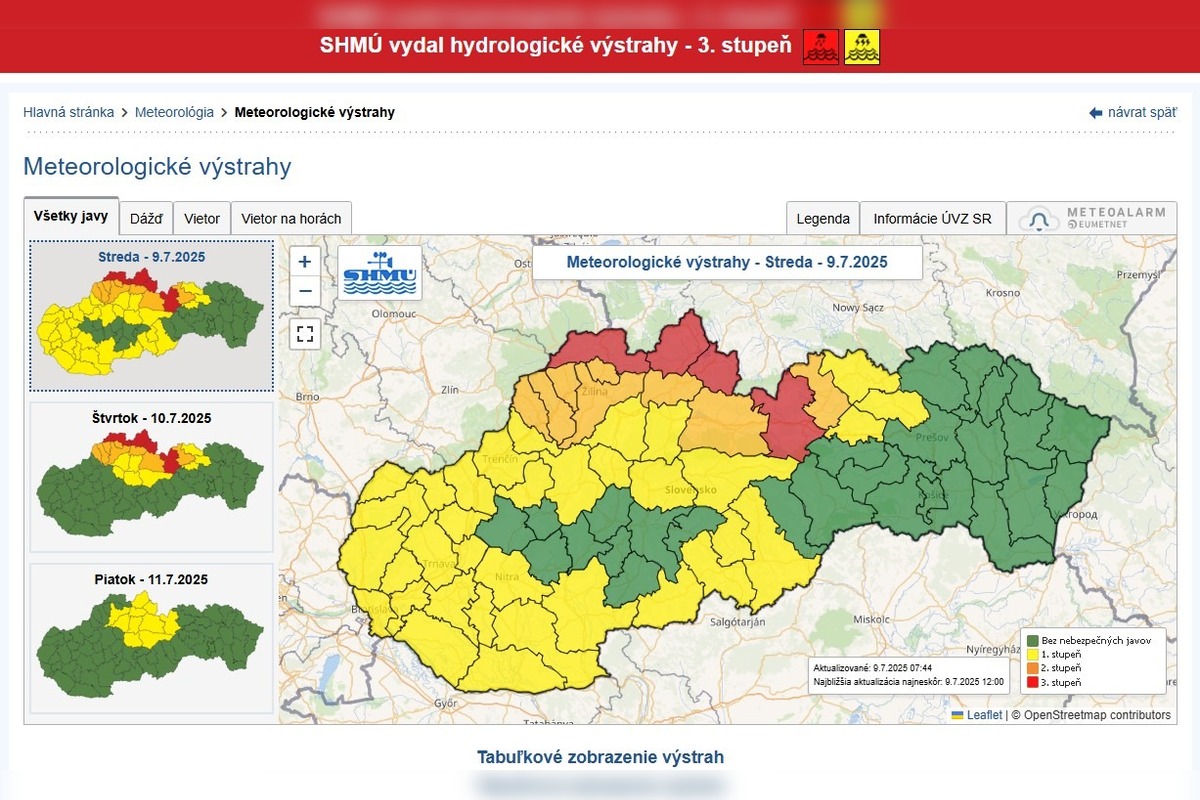Screen dimensions: 1200x800
Task: Click the SHMÚ logo on map
Action: [380, 273]
